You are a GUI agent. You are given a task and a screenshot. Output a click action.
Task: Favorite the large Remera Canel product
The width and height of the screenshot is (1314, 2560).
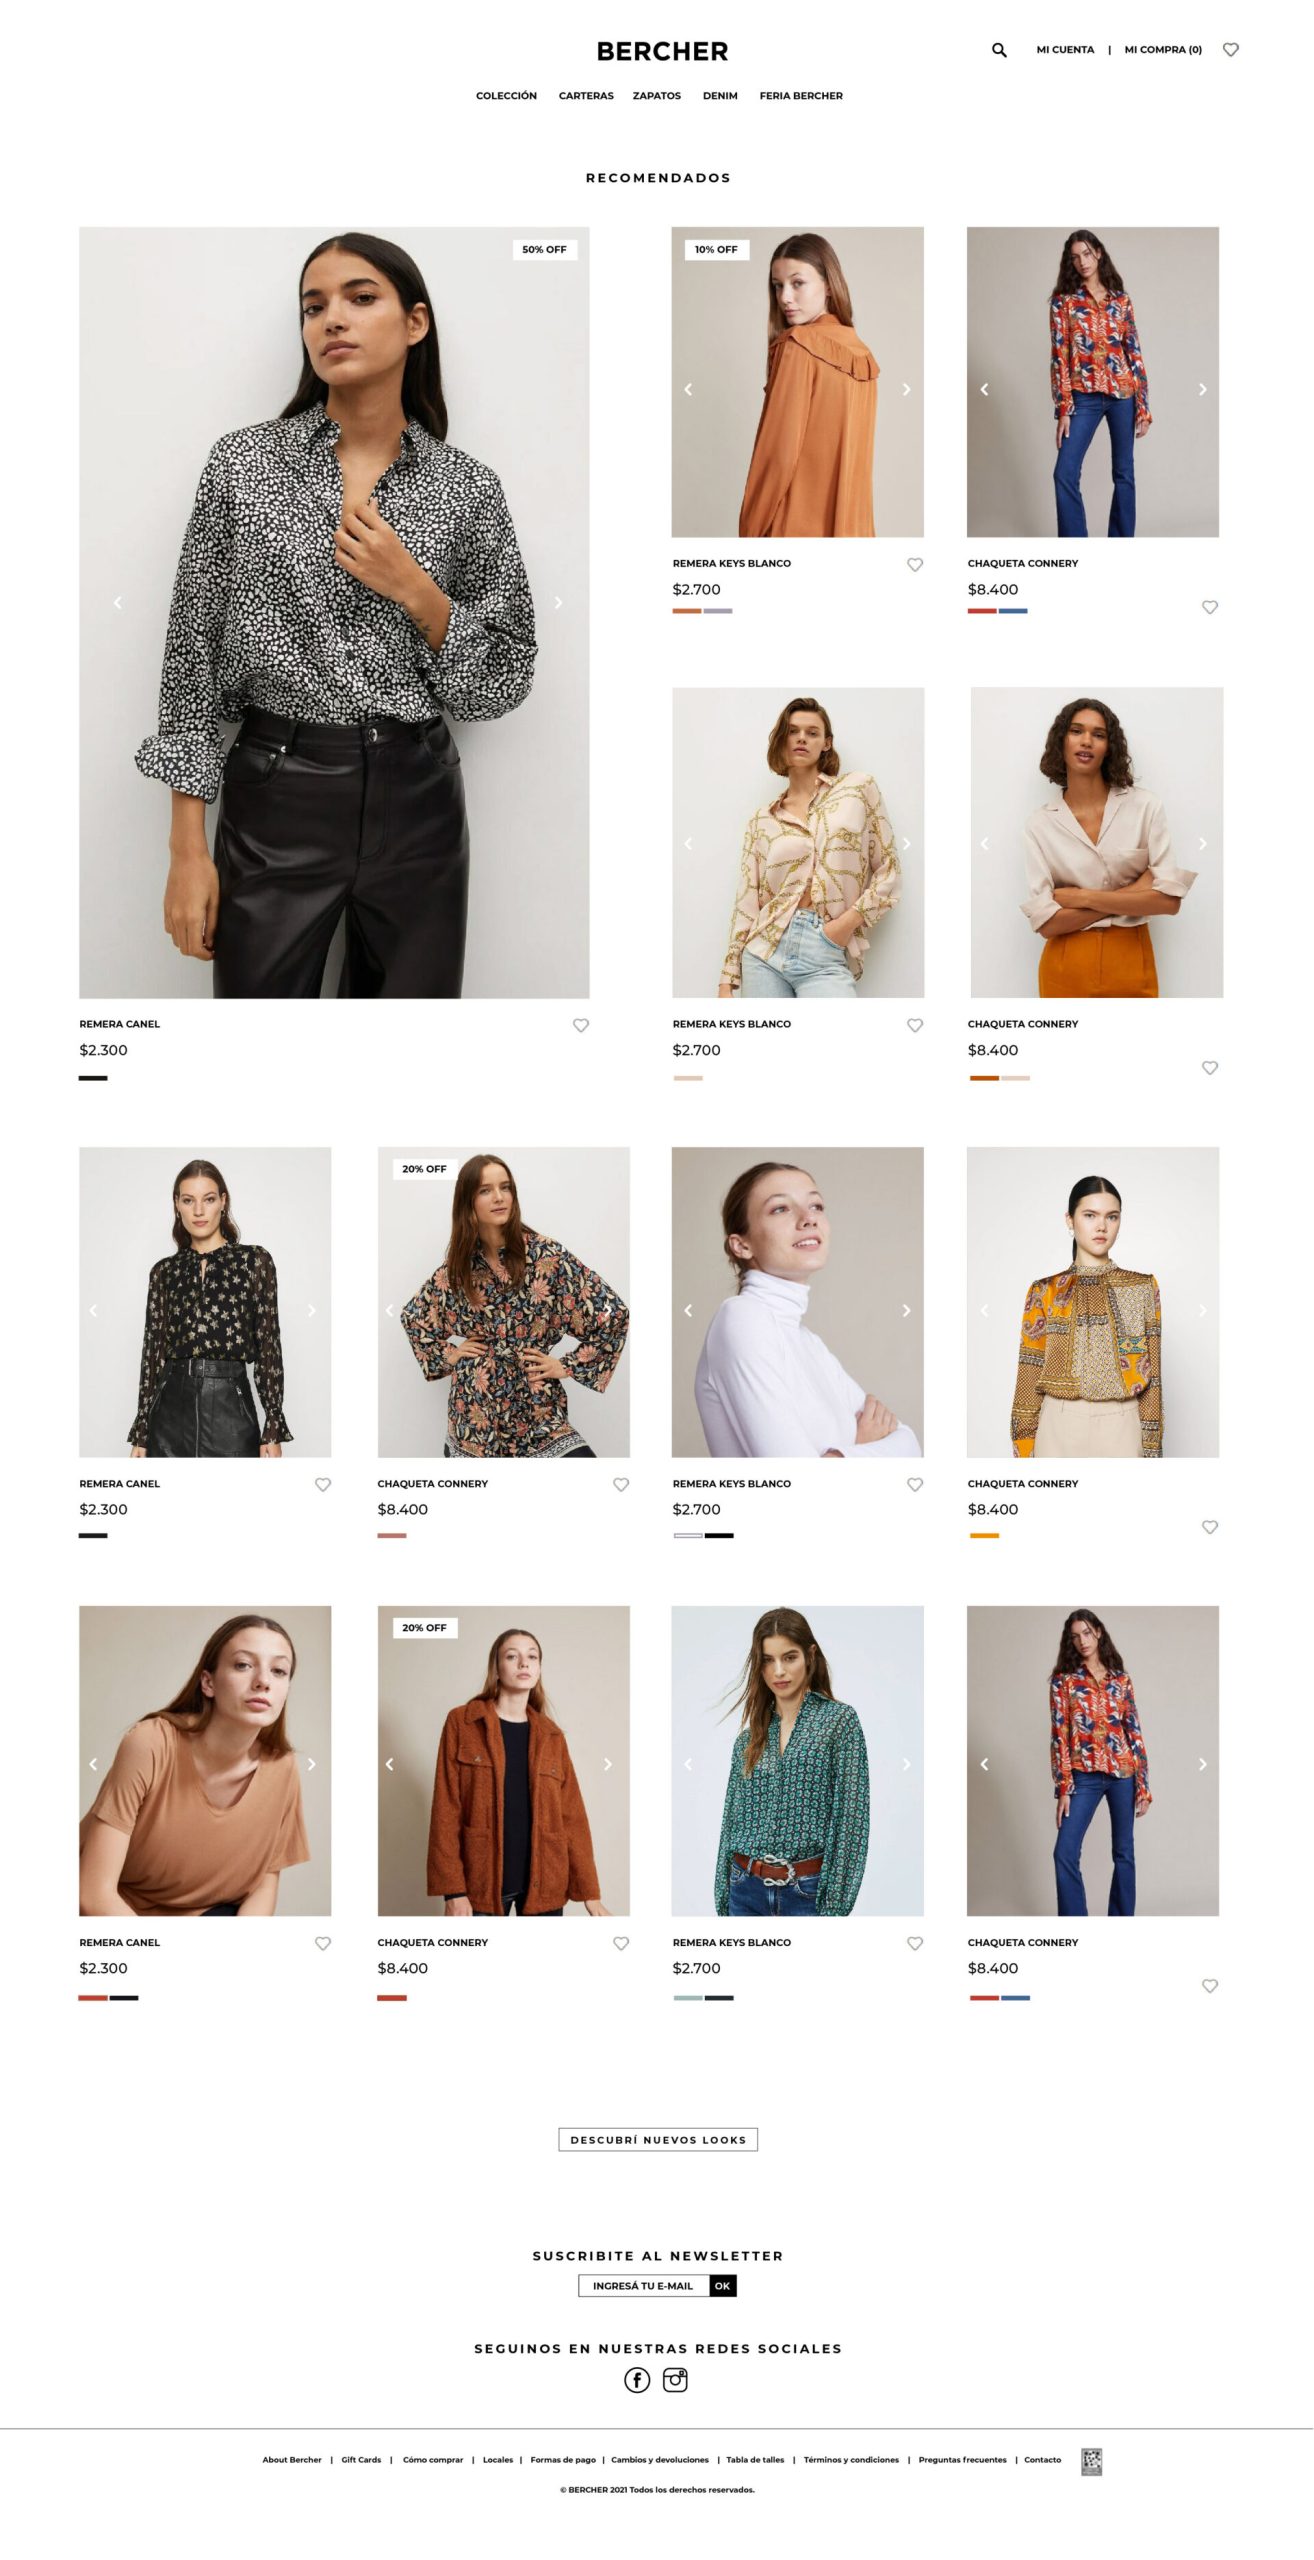581,1025
